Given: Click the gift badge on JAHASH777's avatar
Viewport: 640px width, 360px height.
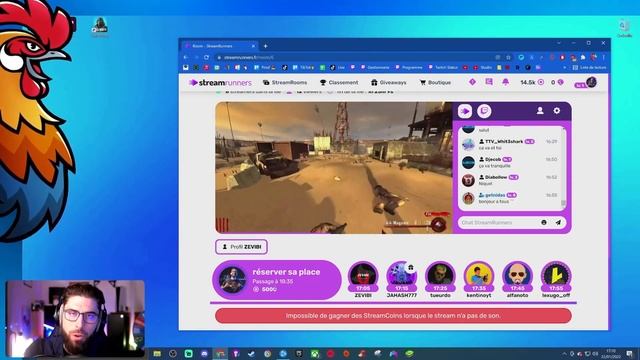Looking at the screenshot, I should 411,267.
